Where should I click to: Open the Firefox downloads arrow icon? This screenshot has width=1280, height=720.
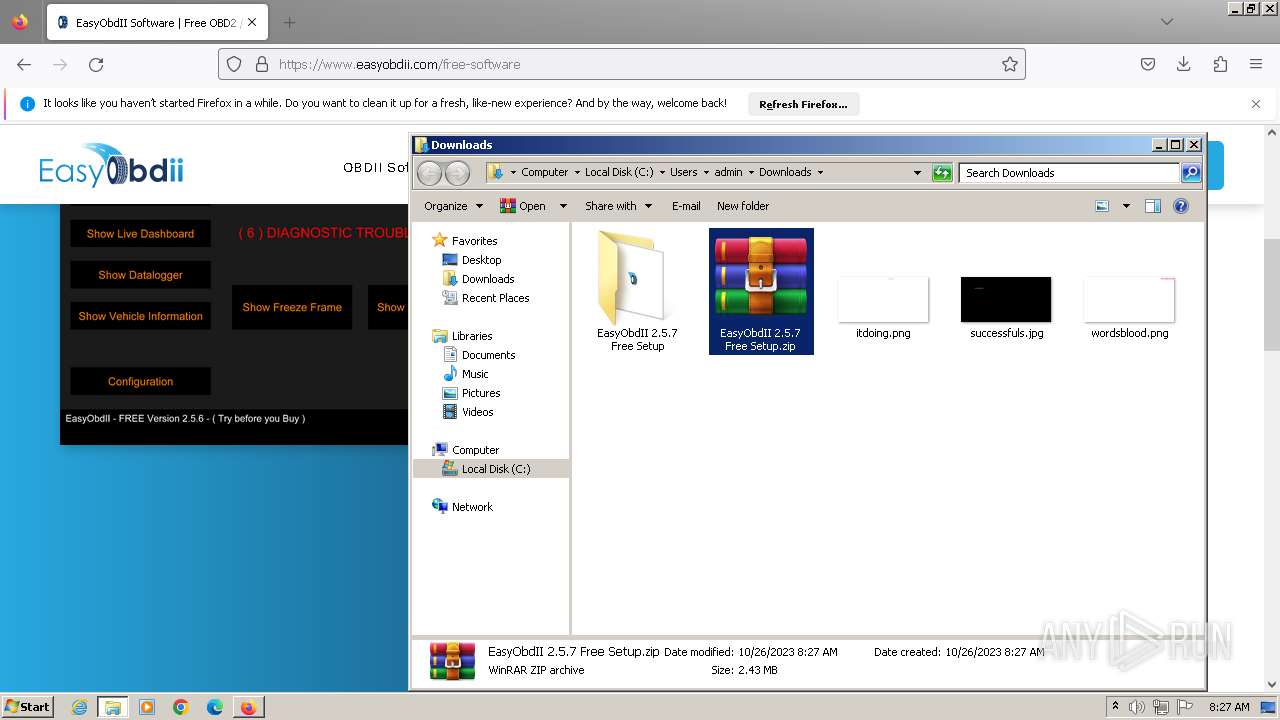[x=1184, y=64]
